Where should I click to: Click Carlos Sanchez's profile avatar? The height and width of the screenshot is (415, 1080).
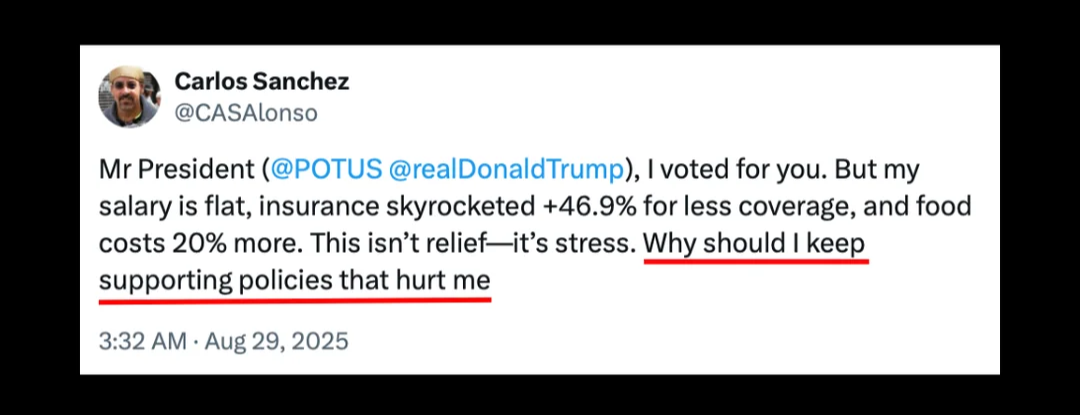point(128,97)
